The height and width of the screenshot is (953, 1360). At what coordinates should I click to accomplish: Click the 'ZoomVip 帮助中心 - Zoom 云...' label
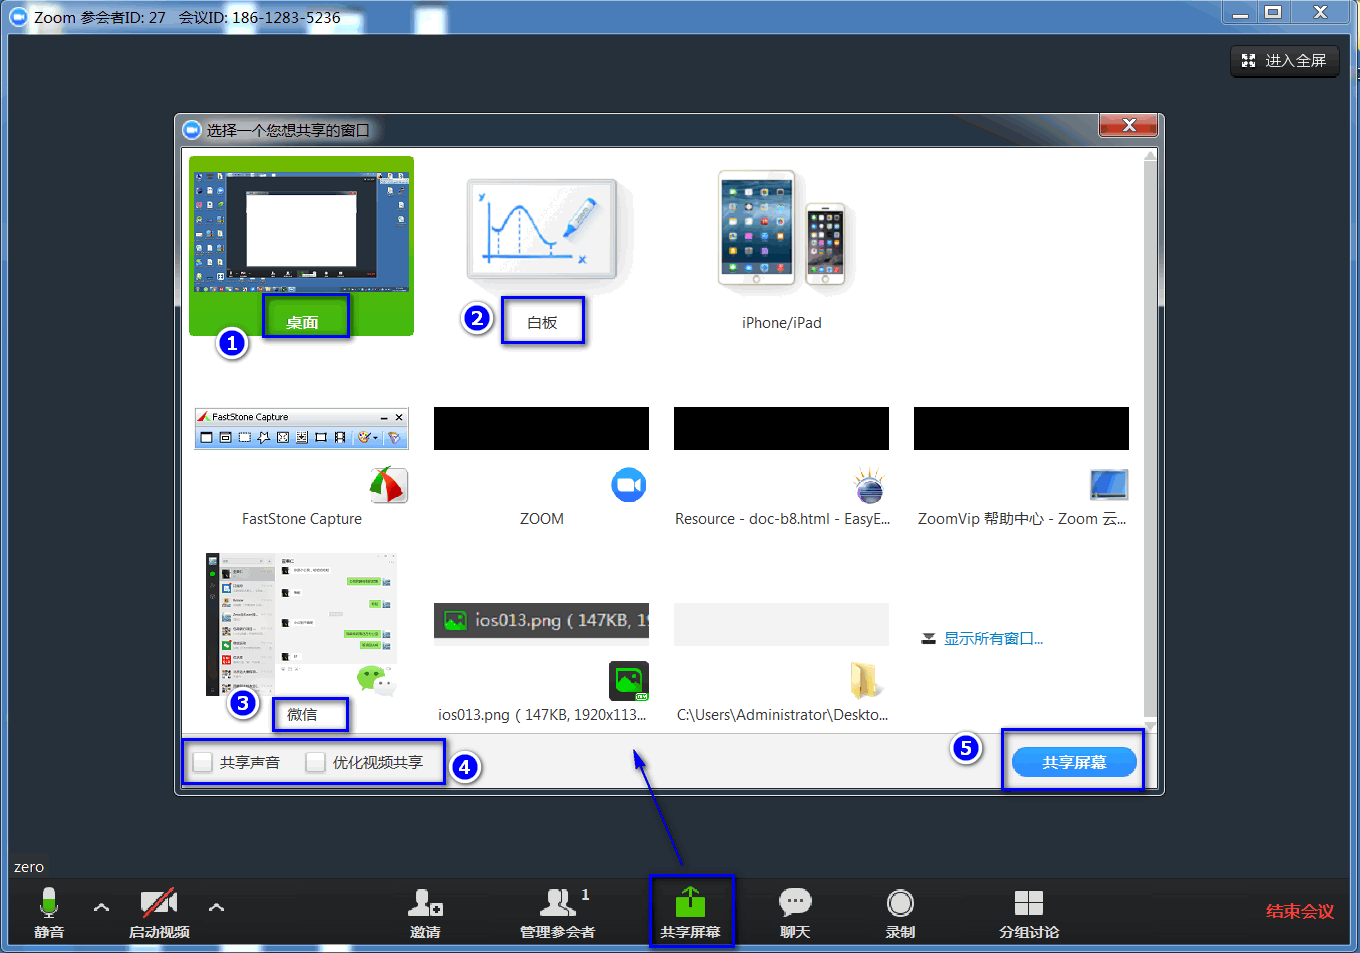[1021, 518]
